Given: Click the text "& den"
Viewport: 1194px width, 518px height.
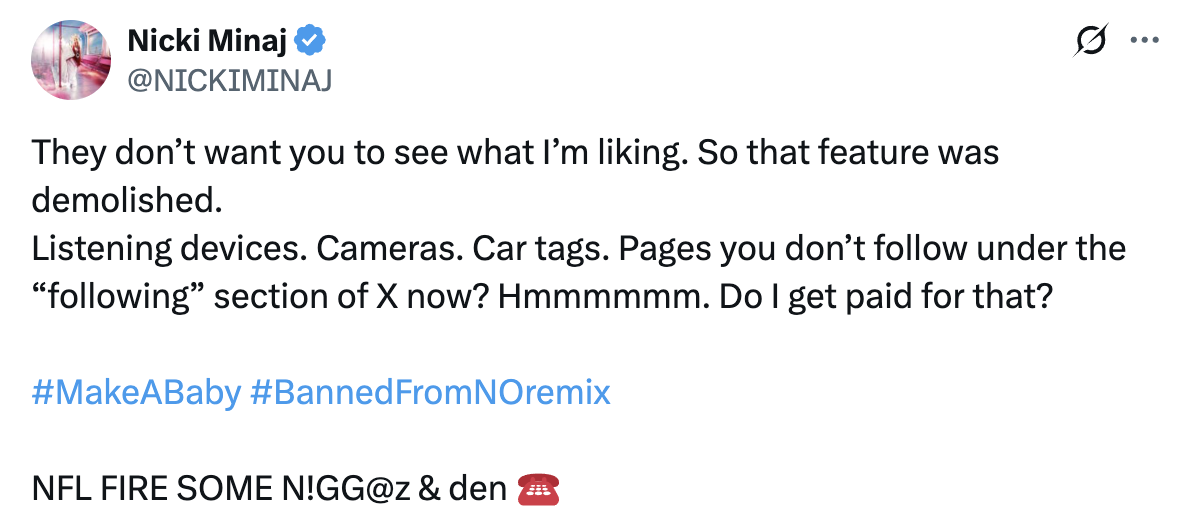Looking at the screenshot, I should pos(459,490).
